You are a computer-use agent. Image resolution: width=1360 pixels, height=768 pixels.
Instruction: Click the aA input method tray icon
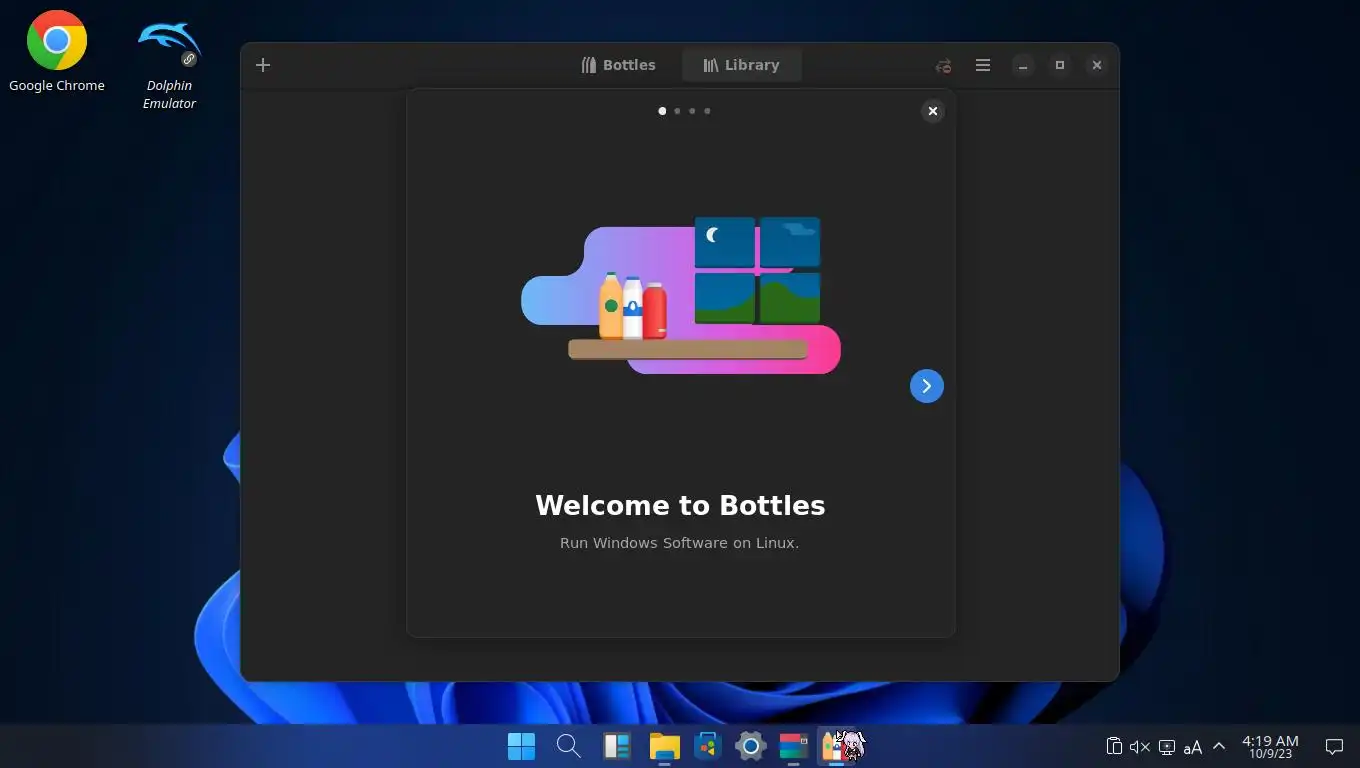tap(1192, 747)
